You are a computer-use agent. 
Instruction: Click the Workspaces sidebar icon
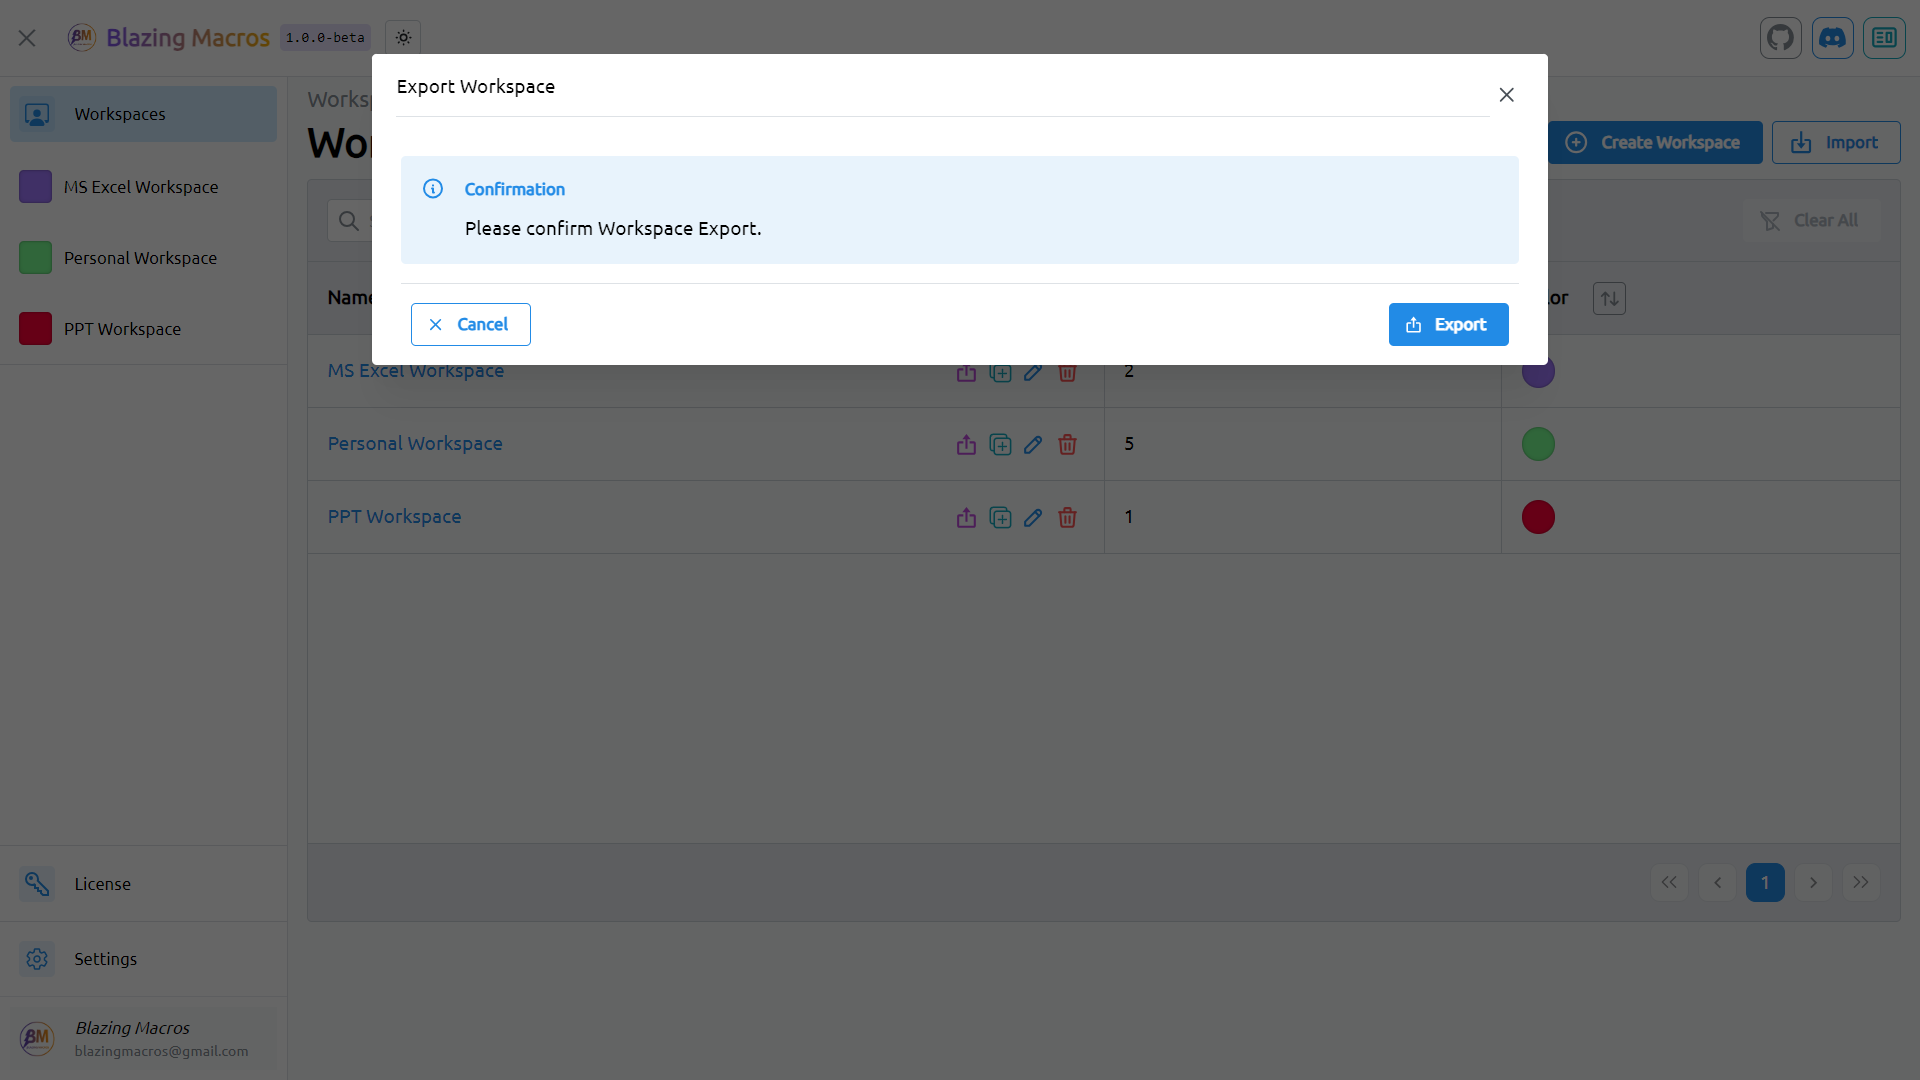pos(37,114)
